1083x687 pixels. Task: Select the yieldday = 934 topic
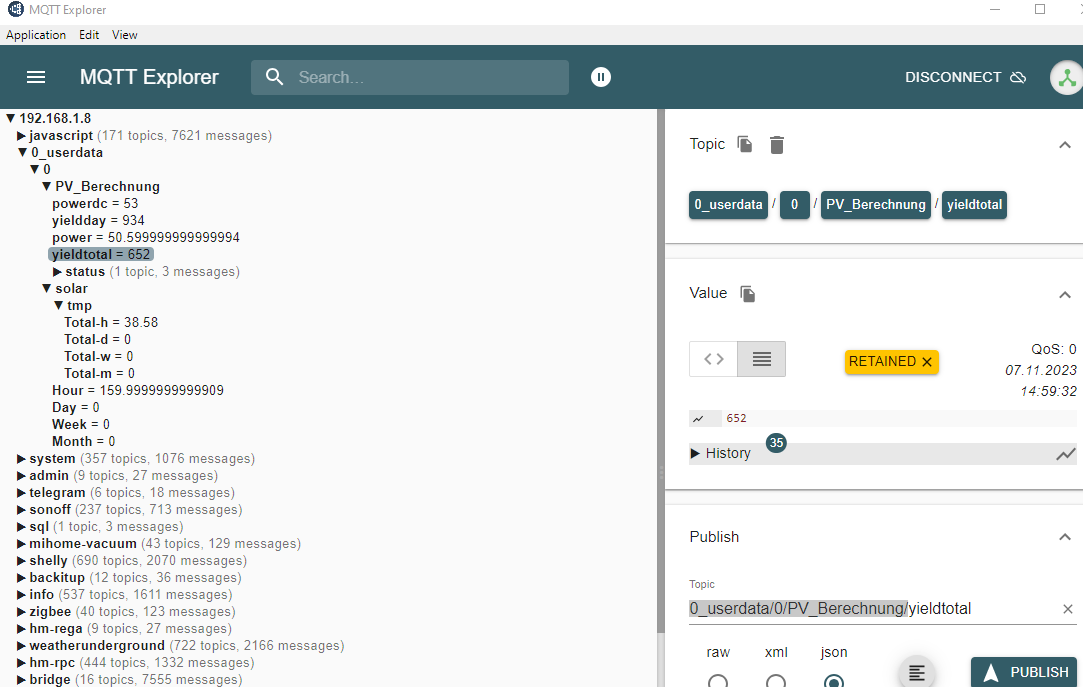point(98,221)
